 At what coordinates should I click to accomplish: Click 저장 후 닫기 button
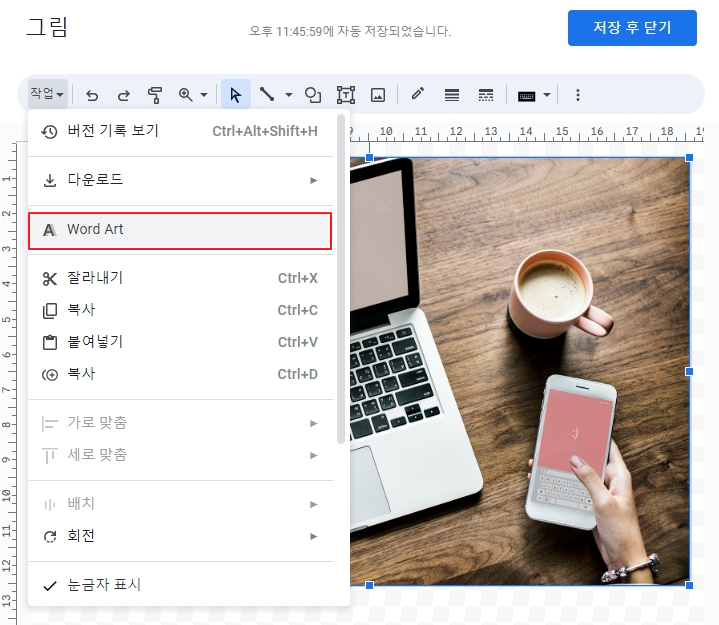coord(632,28)
